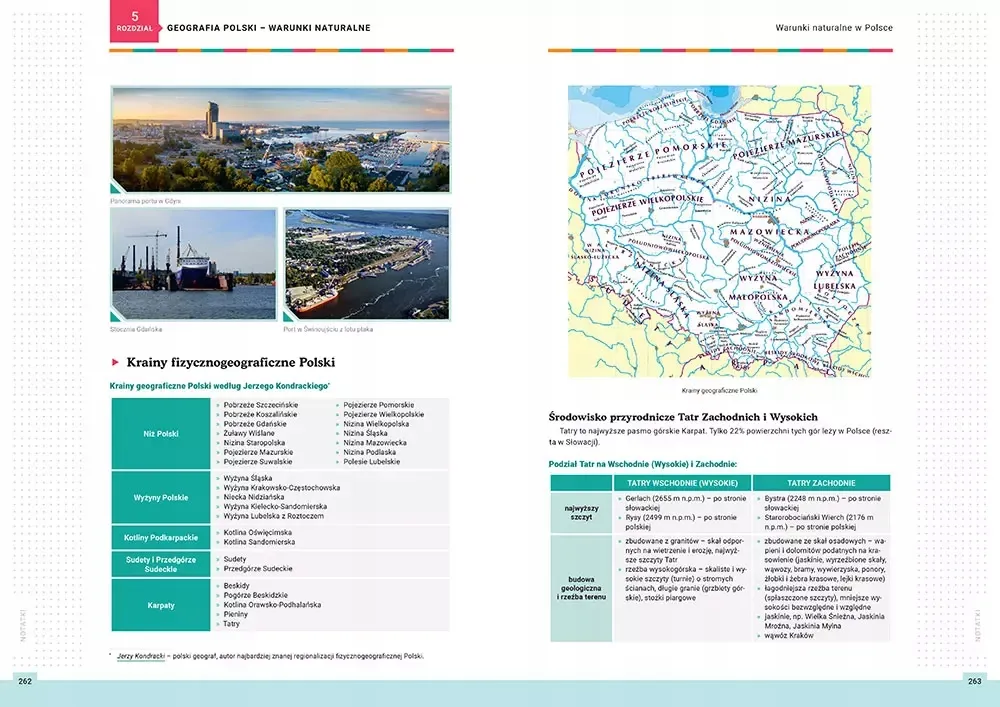Click list item 'Pieniny'
1000x707 pixels.
point(235,615)
